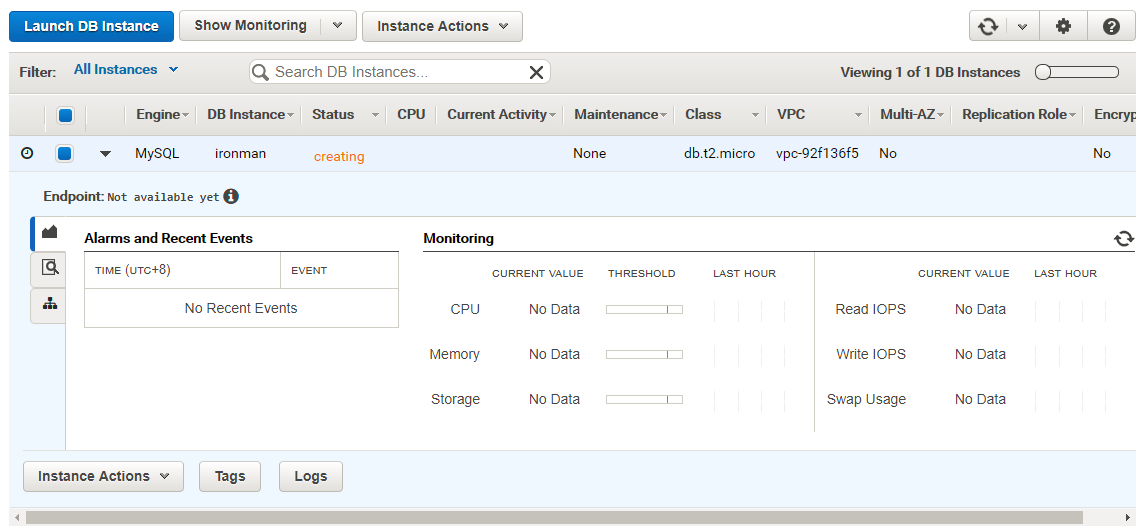Screen dimensions: 1140x530
Task: Open the help question mark icon
Action: [1111, 27]
